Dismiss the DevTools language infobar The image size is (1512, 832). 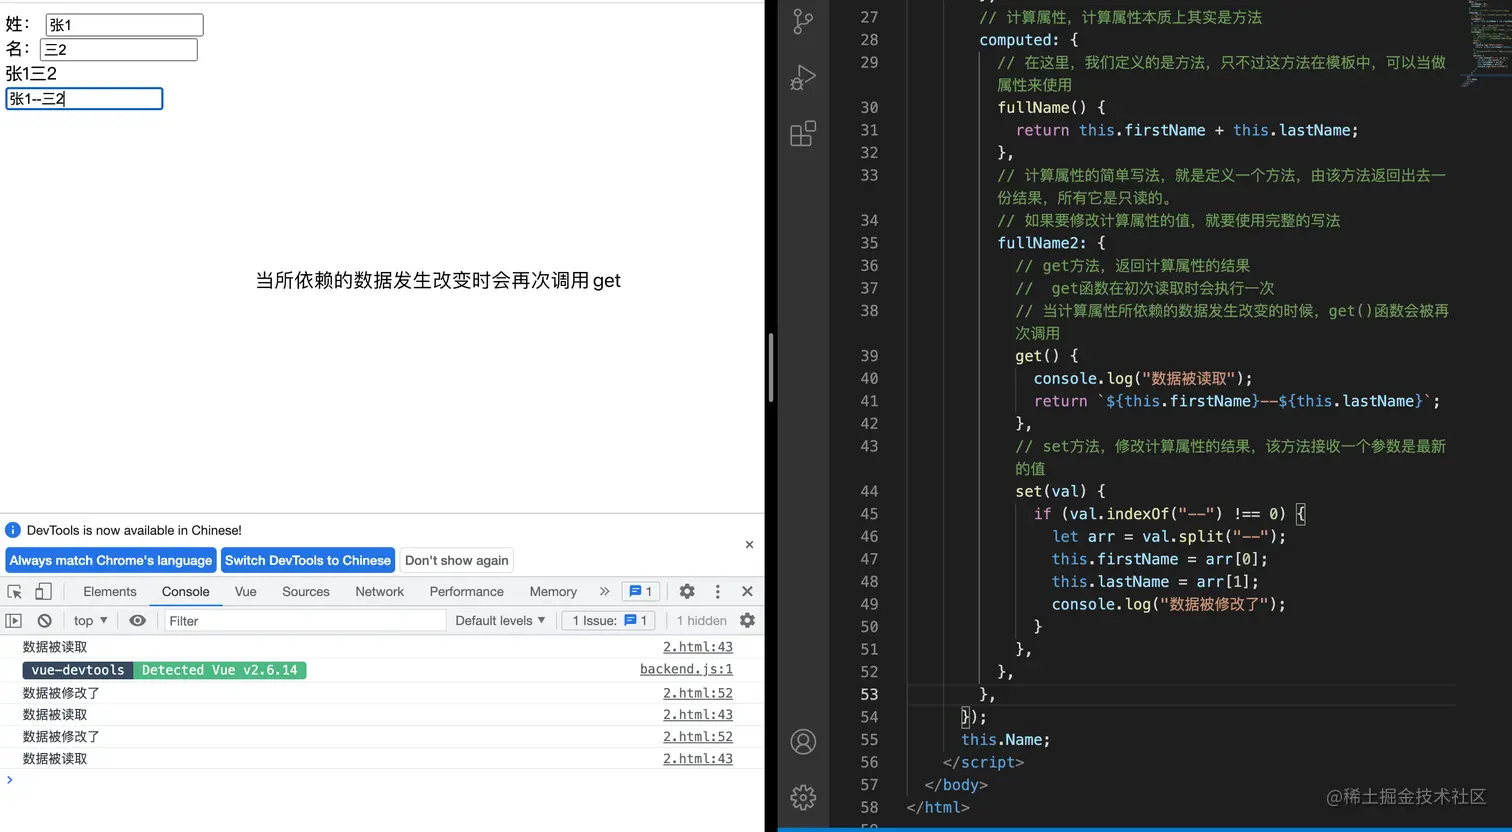(x=749, y=545)
